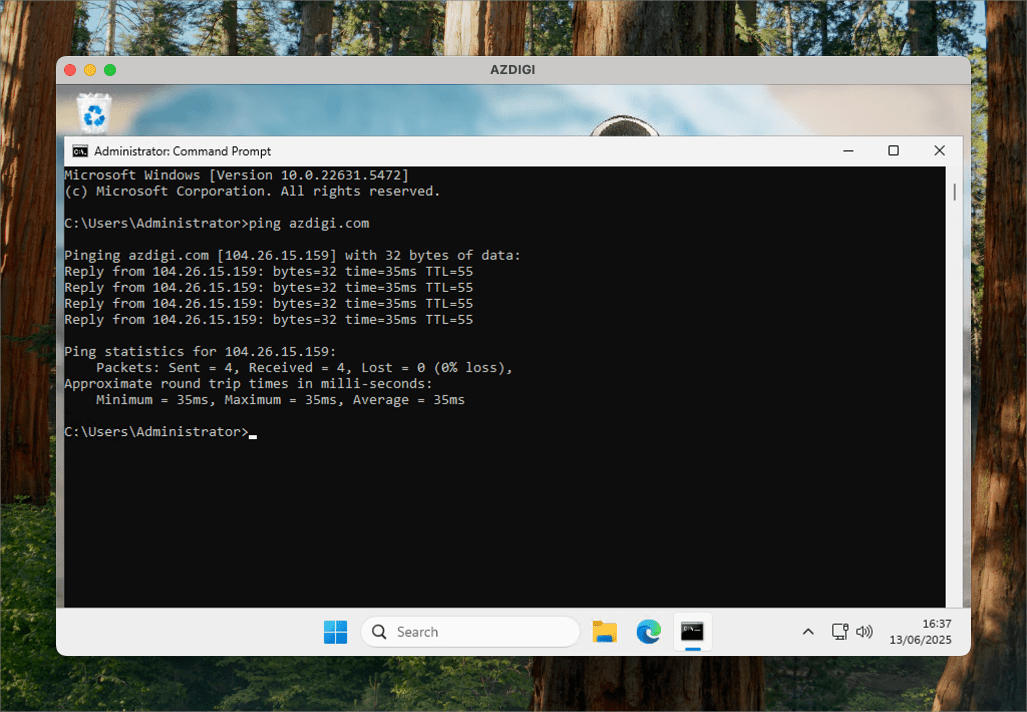Image resolution: width=1027 pixels, height=712 pixels.
Task: Click 'Approximate round trip times' line
Action: pyautogui.click(x=248, y=384)
